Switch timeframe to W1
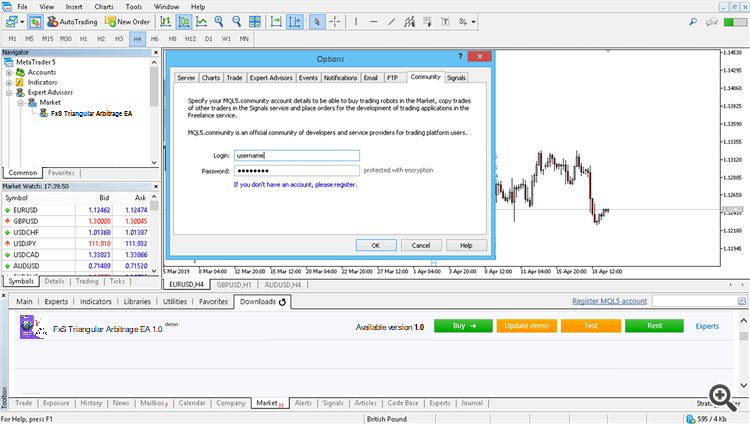Screen dimensions: 750x424 (x=226, y=39)
